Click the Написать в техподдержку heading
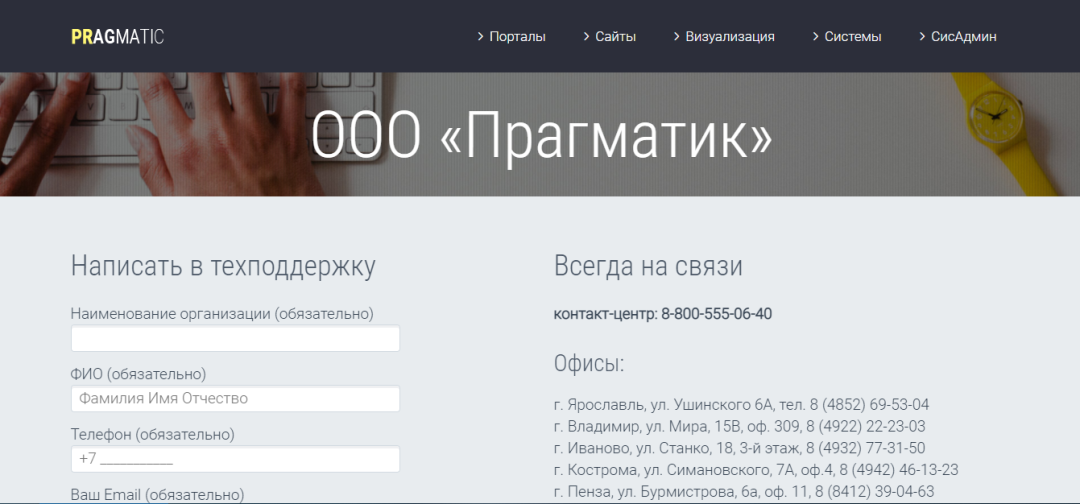This screenshot has height=504, width=1080. coord(223,267)
